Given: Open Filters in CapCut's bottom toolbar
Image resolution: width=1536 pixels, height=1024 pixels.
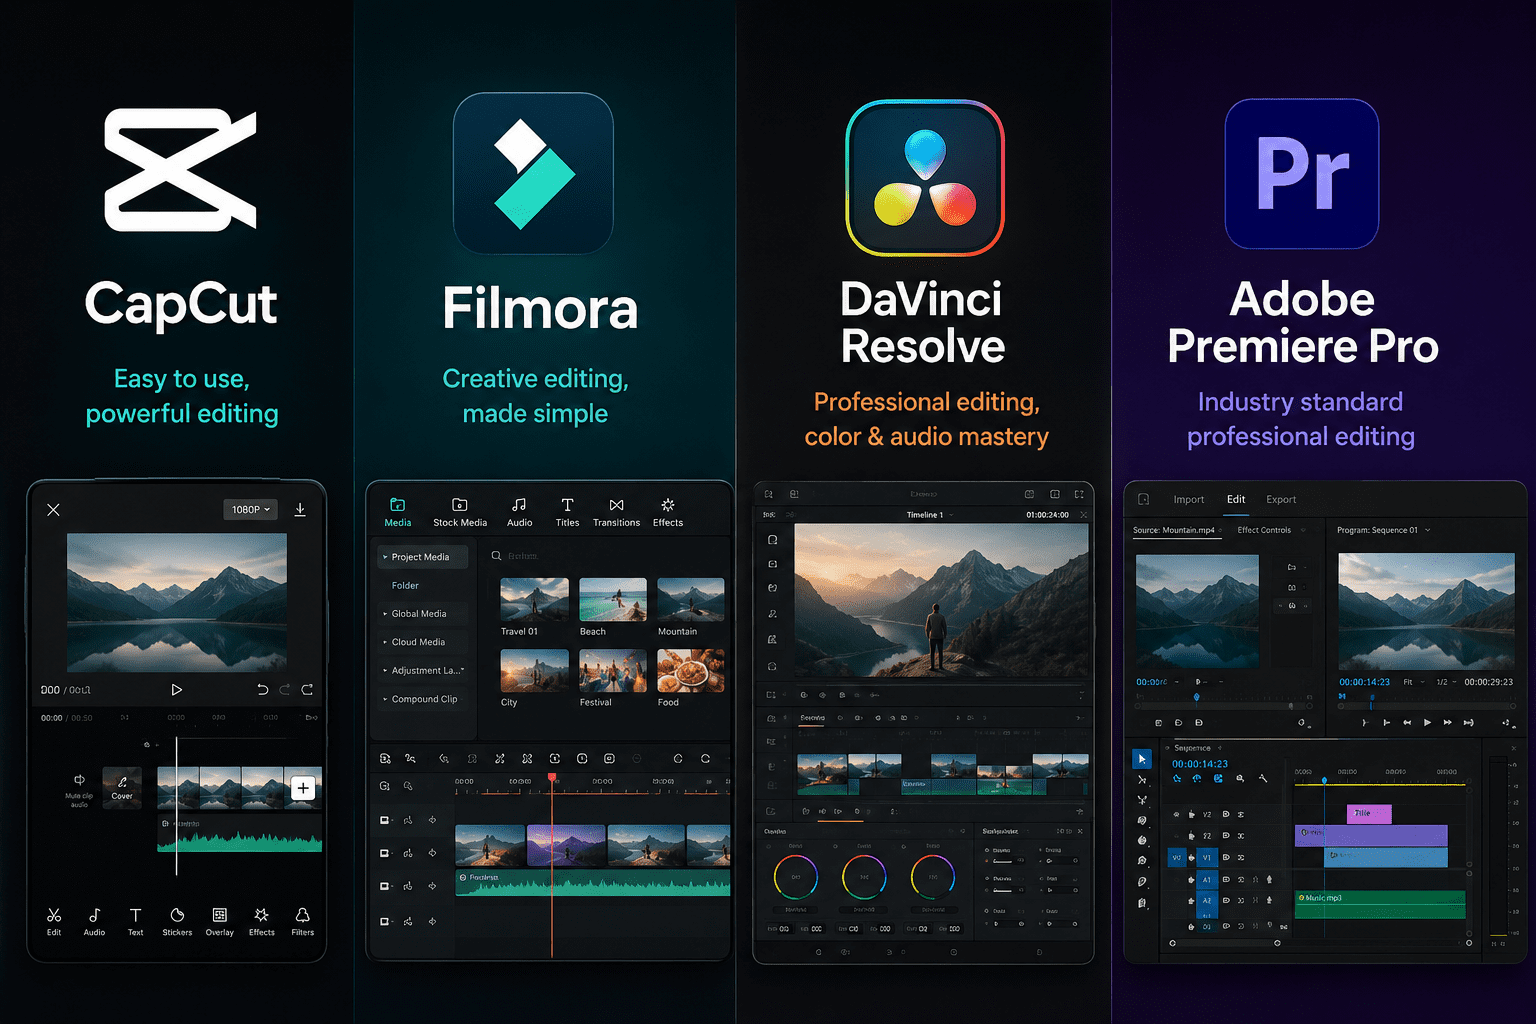Looking at the screenshot, I should [303, 921].
